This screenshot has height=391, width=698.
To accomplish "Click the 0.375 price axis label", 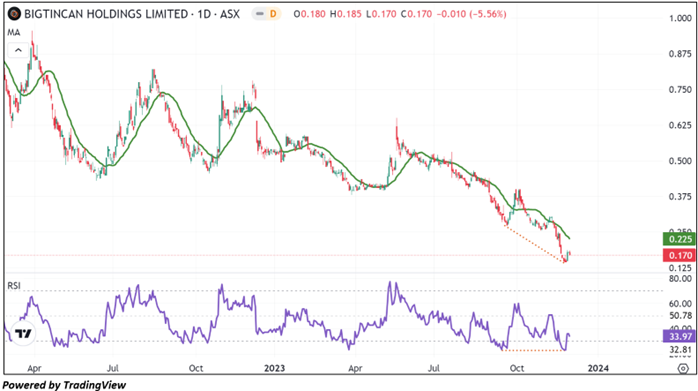I will pyautogui.click(x=680, y=196).
